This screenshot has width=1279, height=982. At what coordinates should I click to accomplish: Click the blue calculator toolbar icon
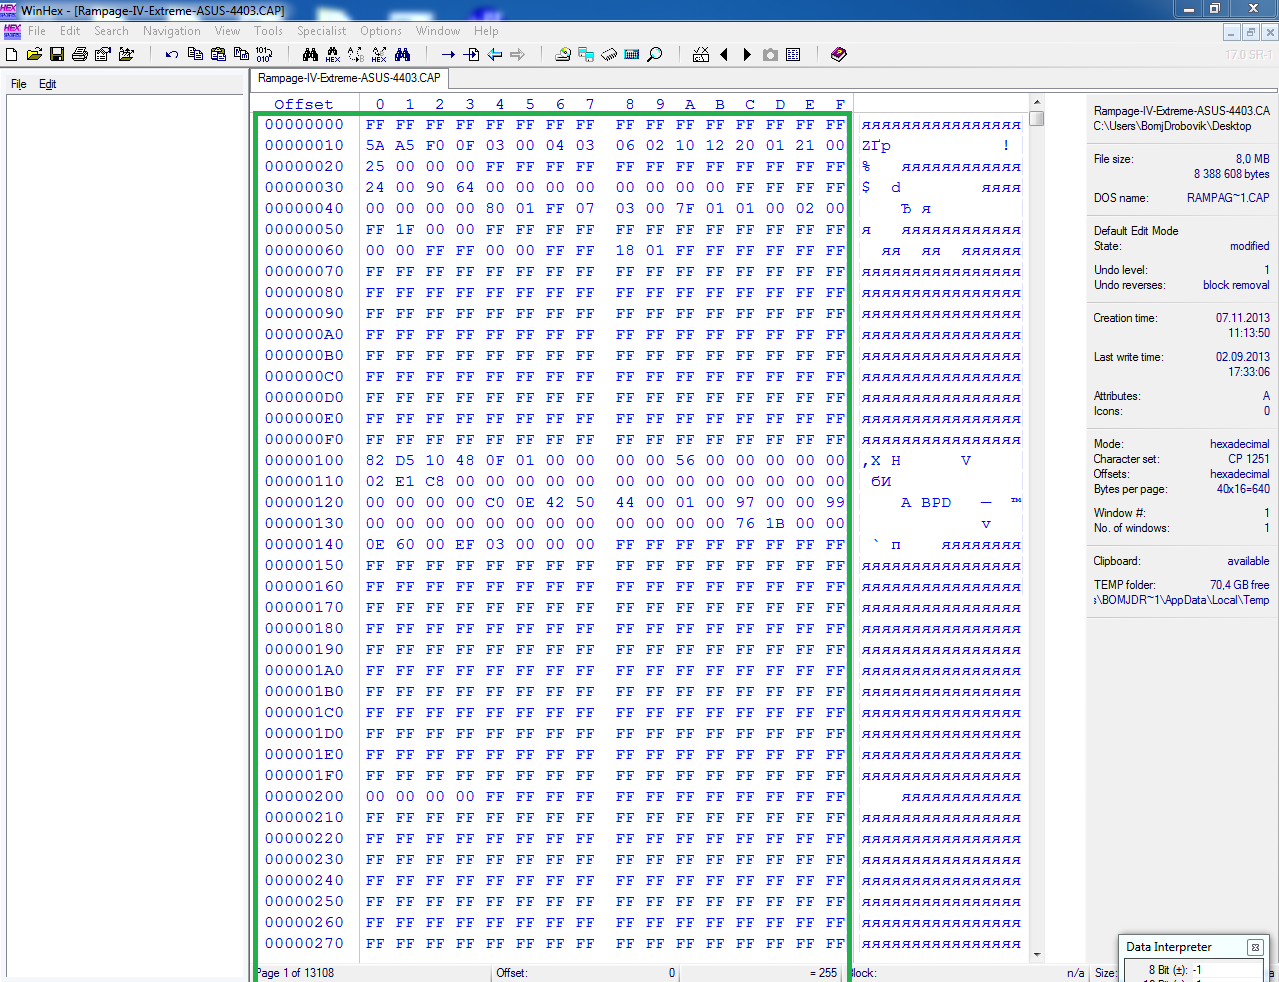(x=632, y=54)
